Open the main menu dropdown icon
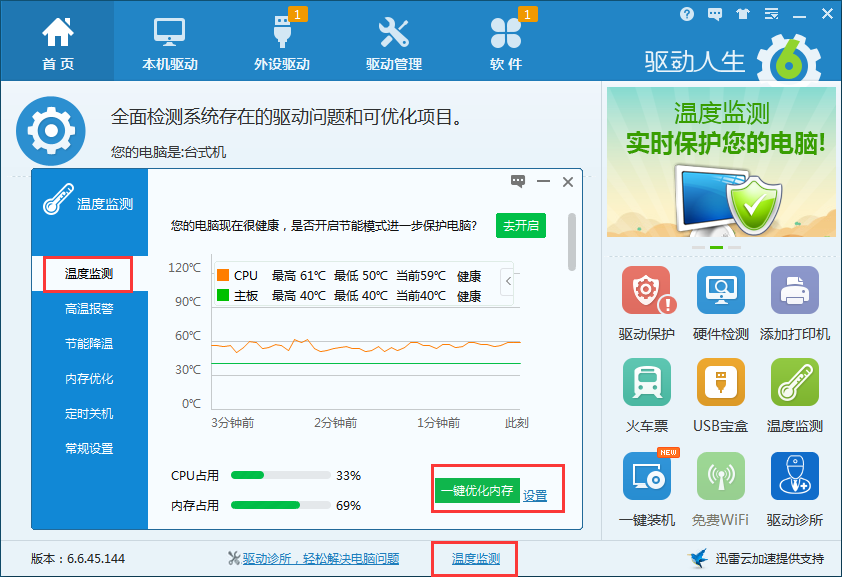 (772, 14)
